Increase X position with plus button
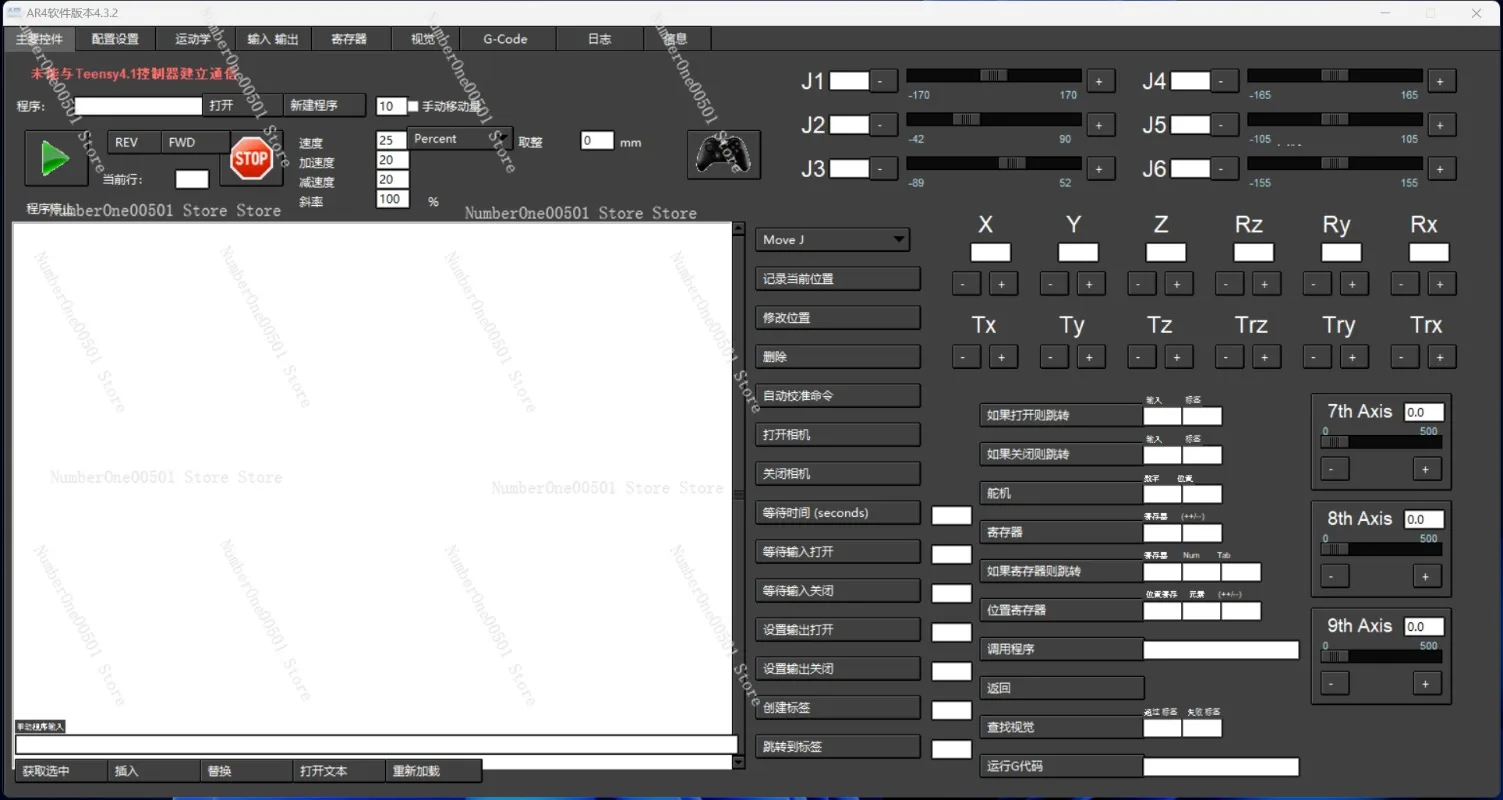 click(1003, 284)
